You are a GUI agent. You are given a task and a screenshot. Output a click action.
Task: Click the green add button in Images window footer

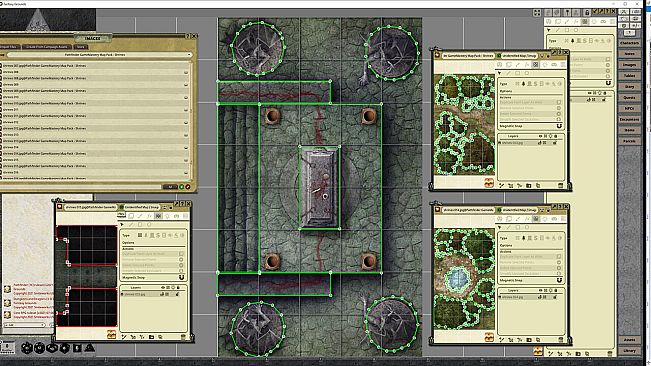click(x=181, y=187)
